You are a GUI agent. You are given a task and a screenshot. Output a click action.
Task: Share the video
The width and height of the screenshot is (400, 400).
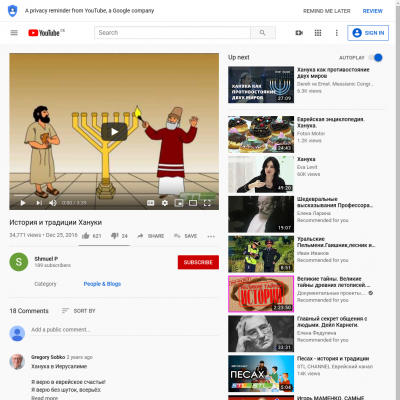tap(151, 236)
